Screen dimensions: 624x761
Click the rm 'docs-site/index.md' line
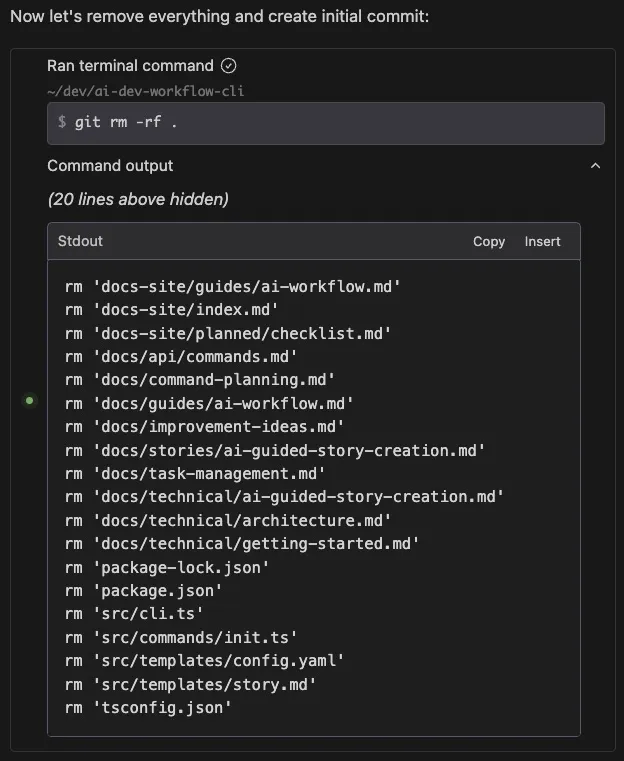tap(171, 310)
